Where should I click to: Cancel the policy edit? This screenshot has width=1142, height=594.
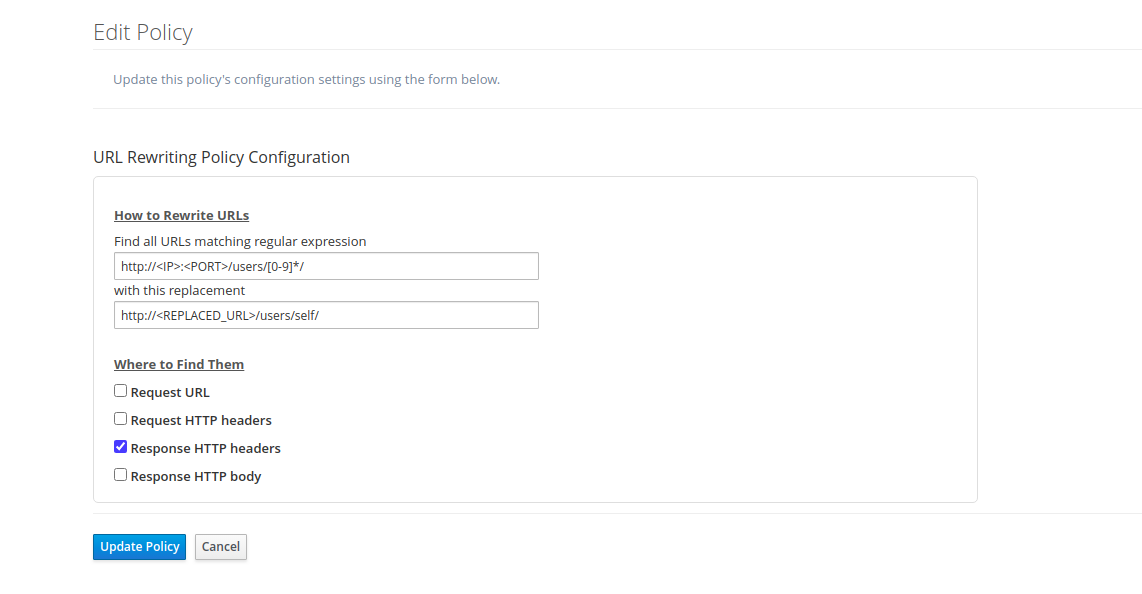[x=221, y=547]
